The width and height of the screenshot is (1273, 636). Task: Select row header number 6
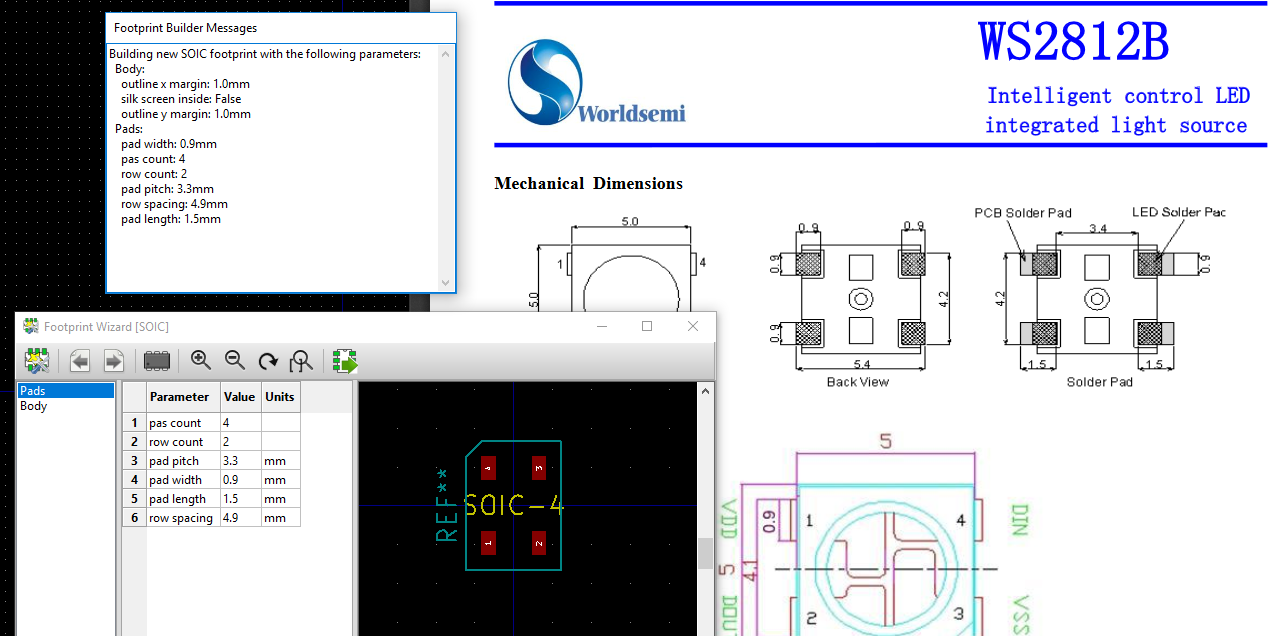click(134, 518)
